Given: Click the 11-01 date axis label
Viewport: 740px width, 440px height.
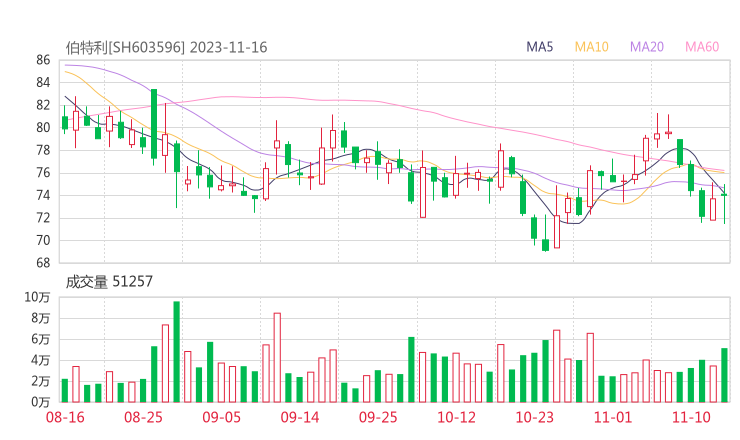Looking at the screenshot, I should pyautogui.click(x=613, y=417).
